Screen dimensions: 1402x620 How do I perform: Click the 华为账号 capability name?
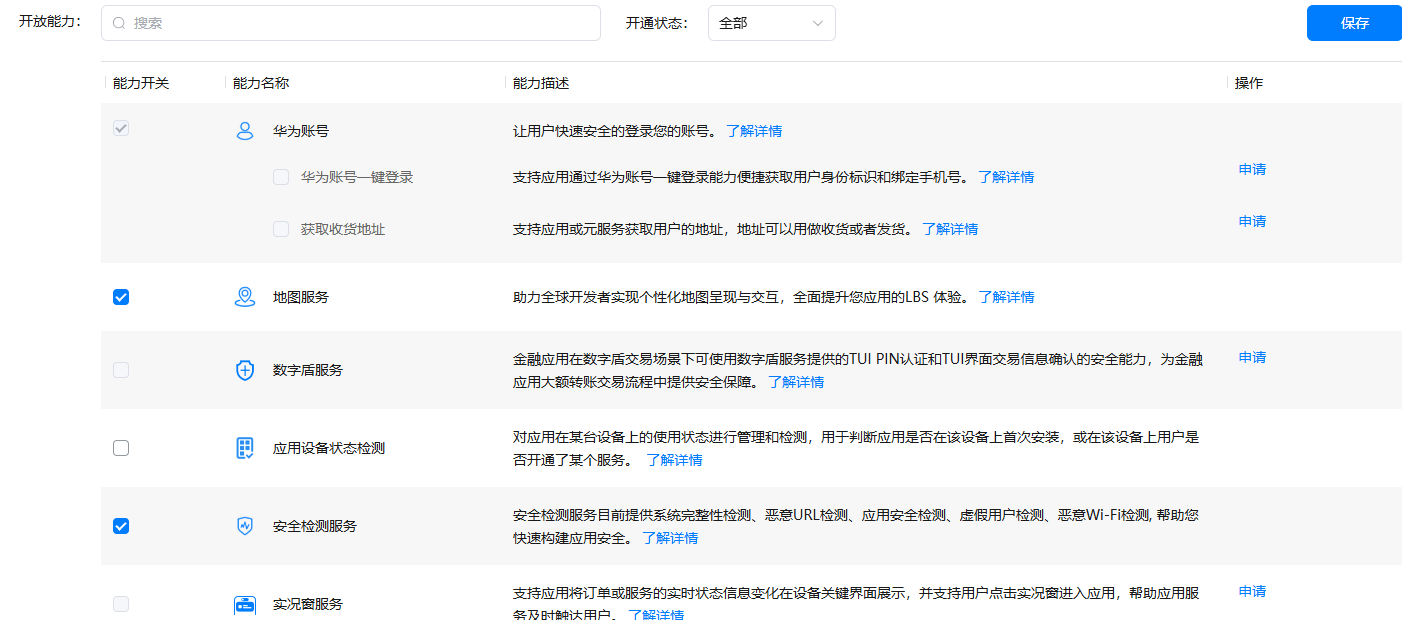(x=301, y=131)
